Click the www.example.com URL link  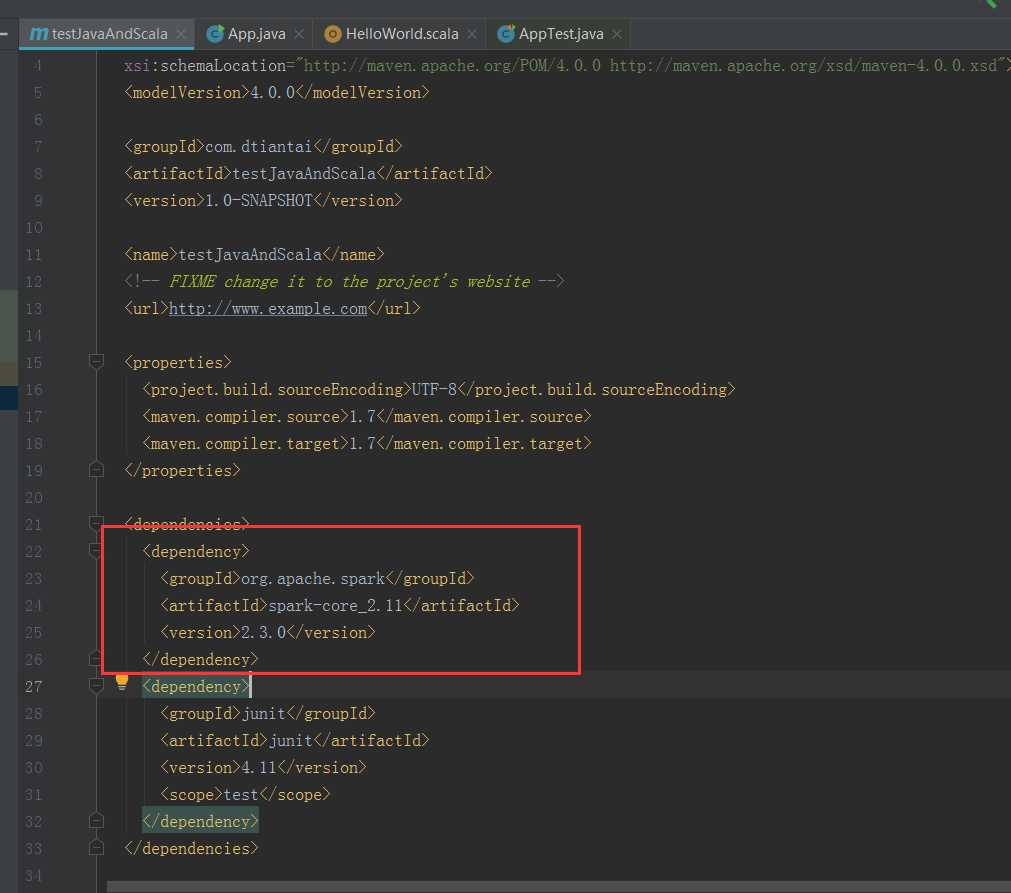click(267, 308)
